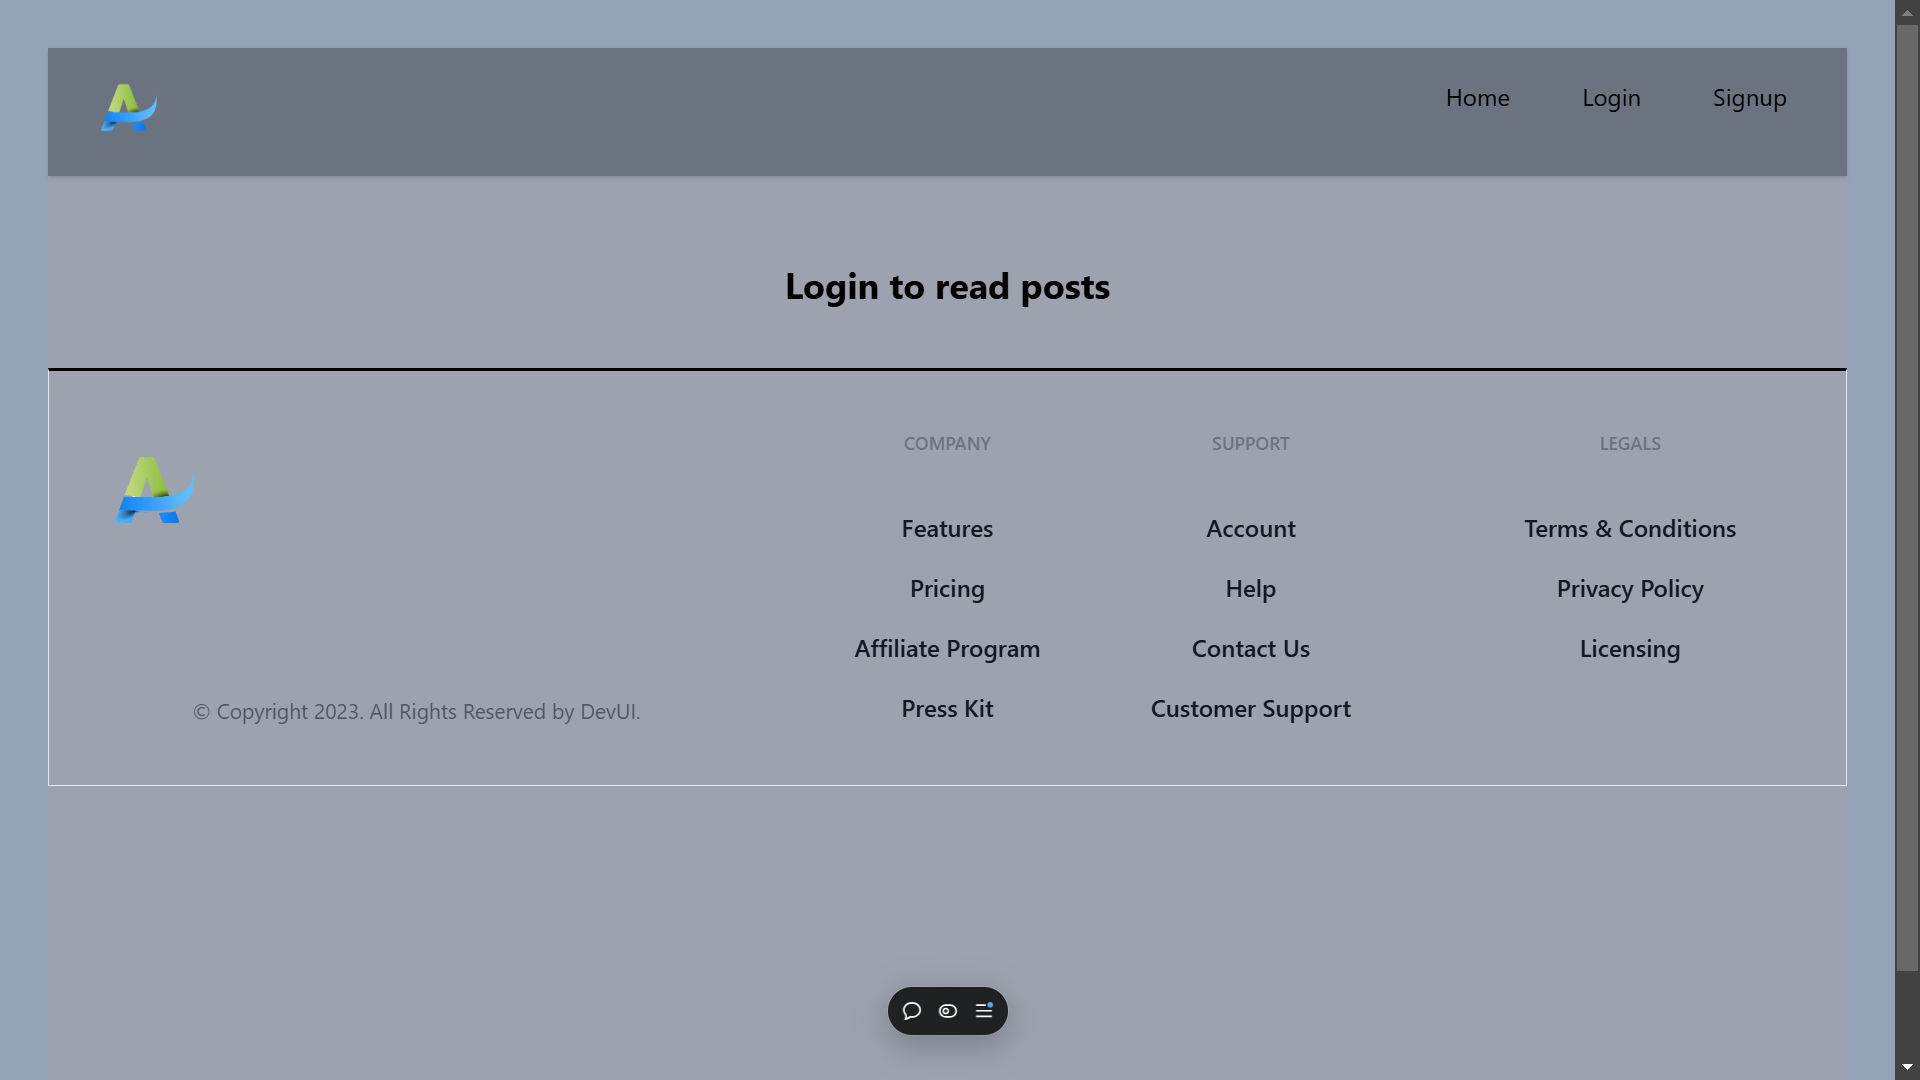Screen dimensions: 1920x1080
Task: Go to Account under SUPPORT
Action: pos(1250,528)
